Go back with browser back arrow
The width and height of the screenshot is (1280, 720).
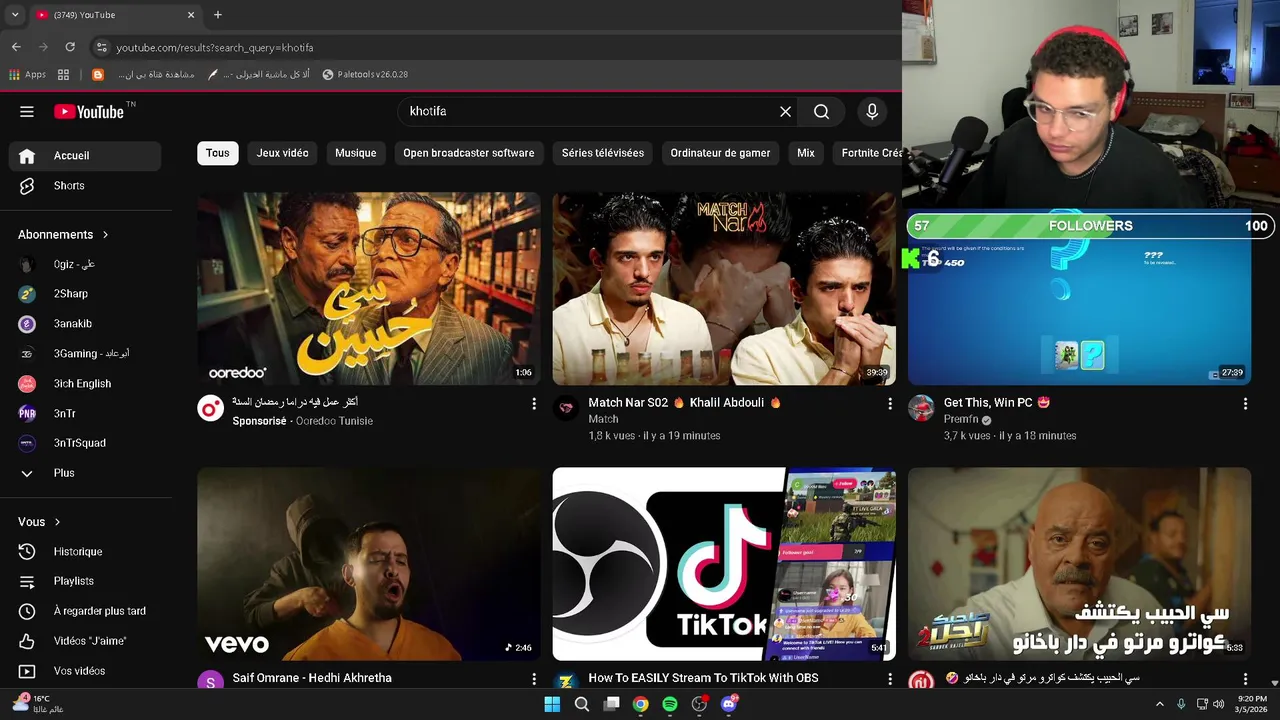pyautogui.click(x=16, y=47)
